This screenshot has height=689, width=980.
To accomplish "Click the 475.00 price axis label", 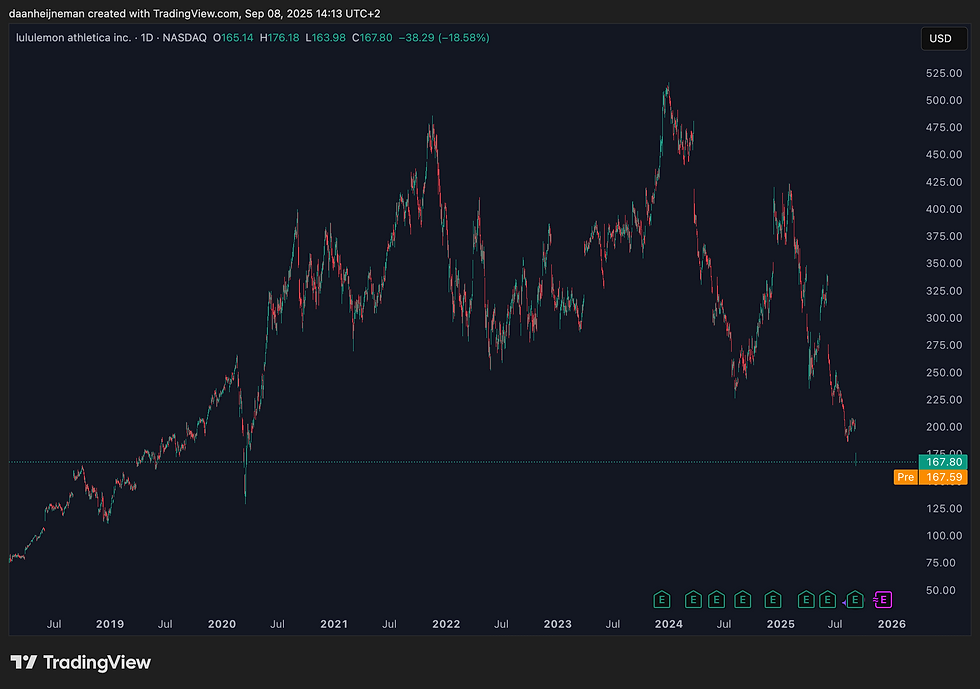I will [944, 128].
